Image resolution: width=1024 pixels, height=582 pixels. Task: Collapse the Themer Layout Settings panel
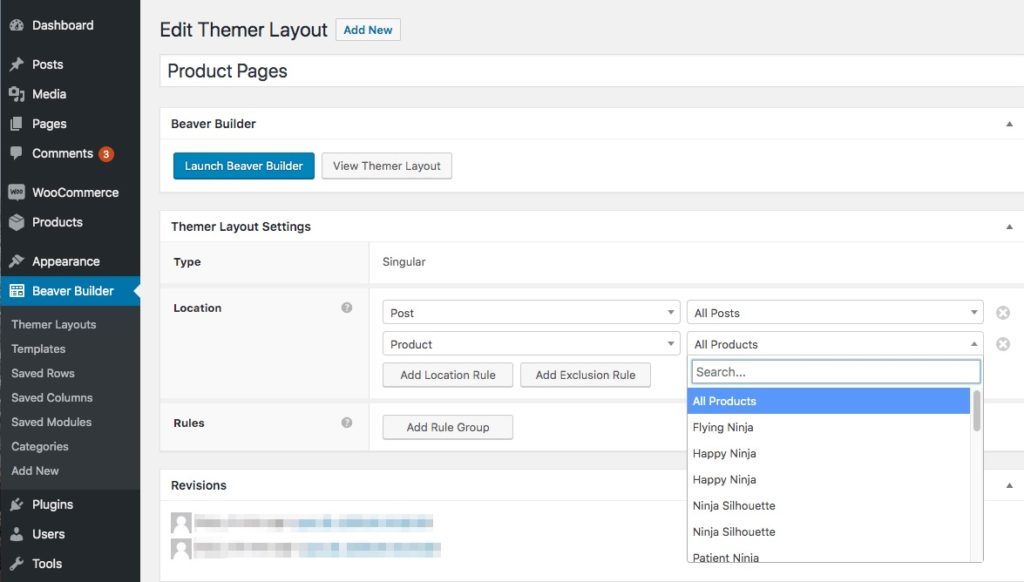1007,227
